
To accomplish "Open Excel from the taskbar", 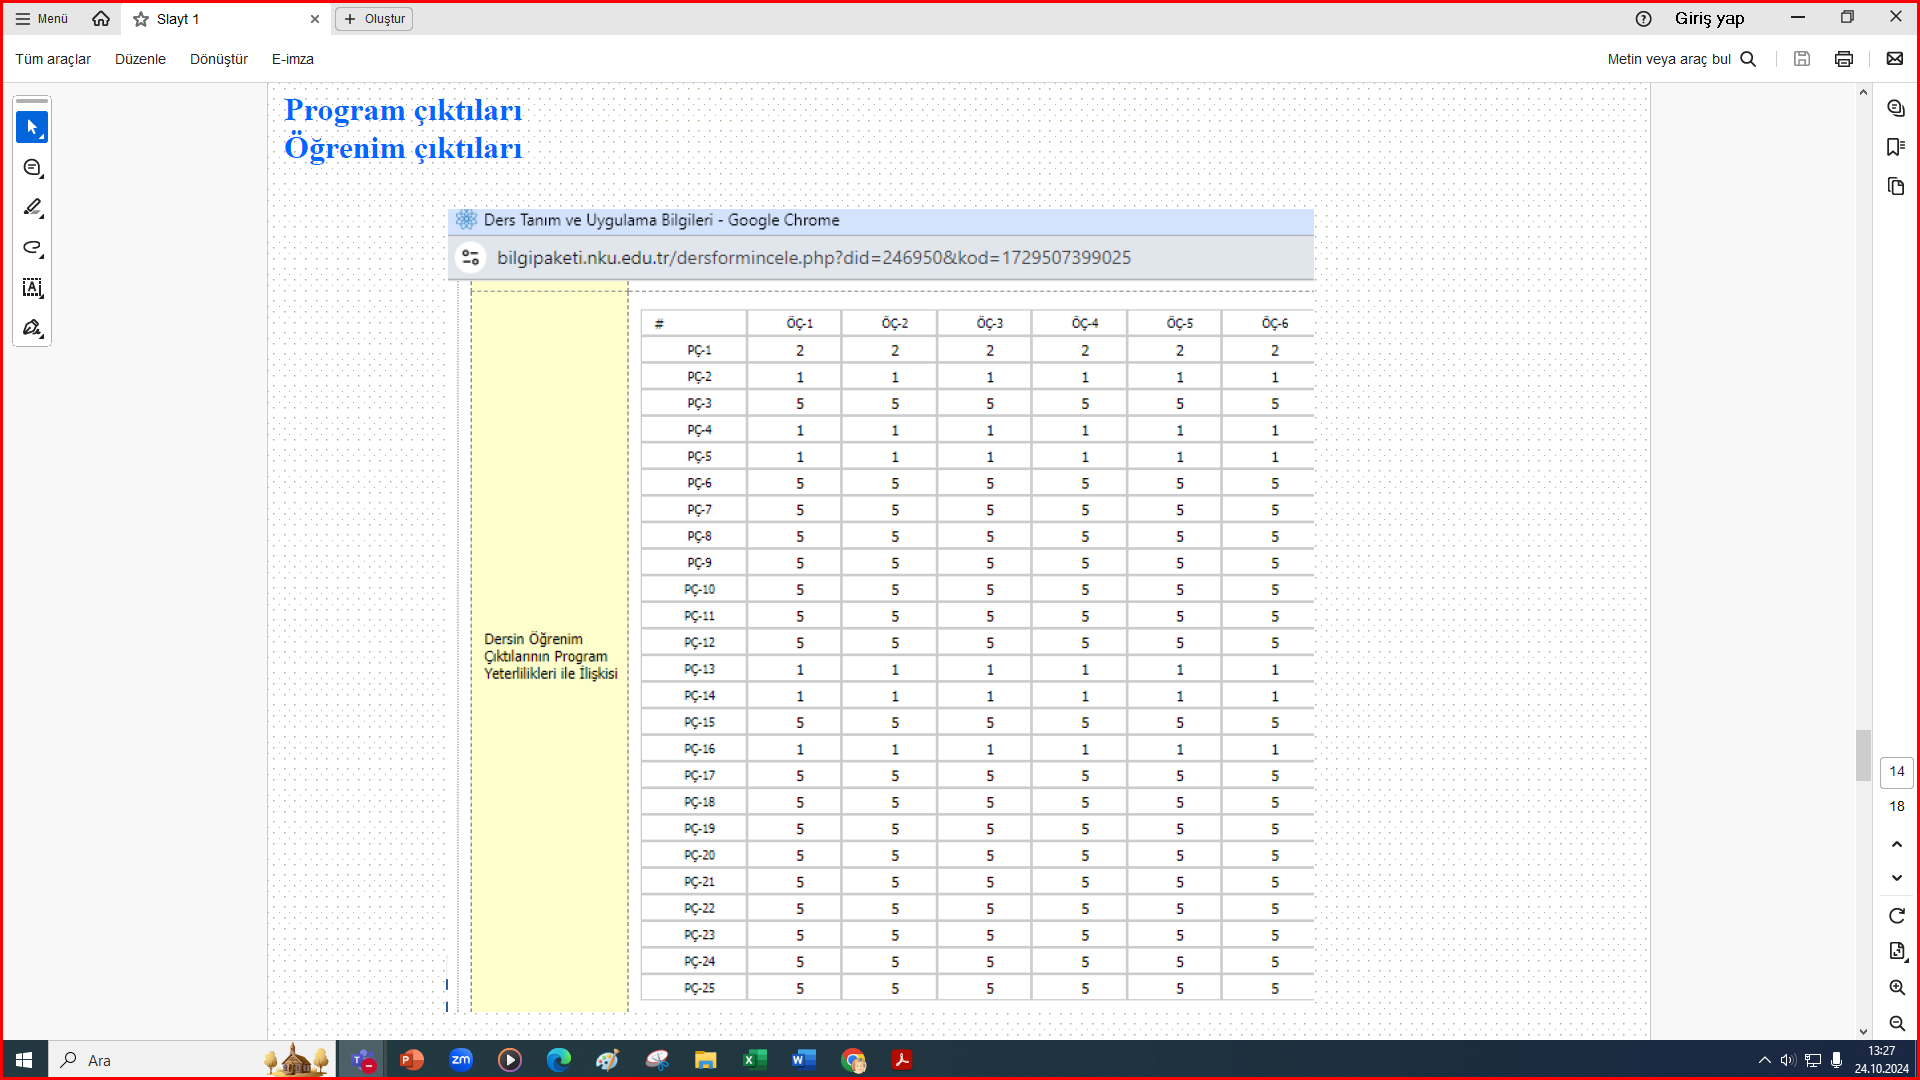I will (x=755, y=1060).
